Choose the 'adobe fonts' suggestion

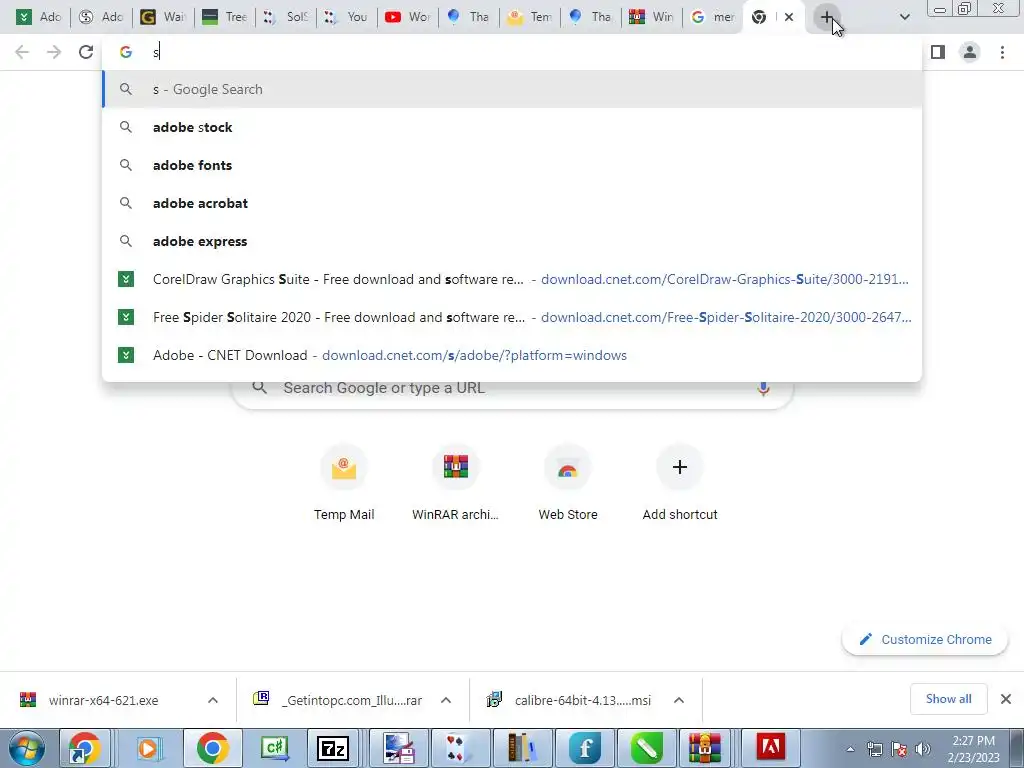click(512, 165)
